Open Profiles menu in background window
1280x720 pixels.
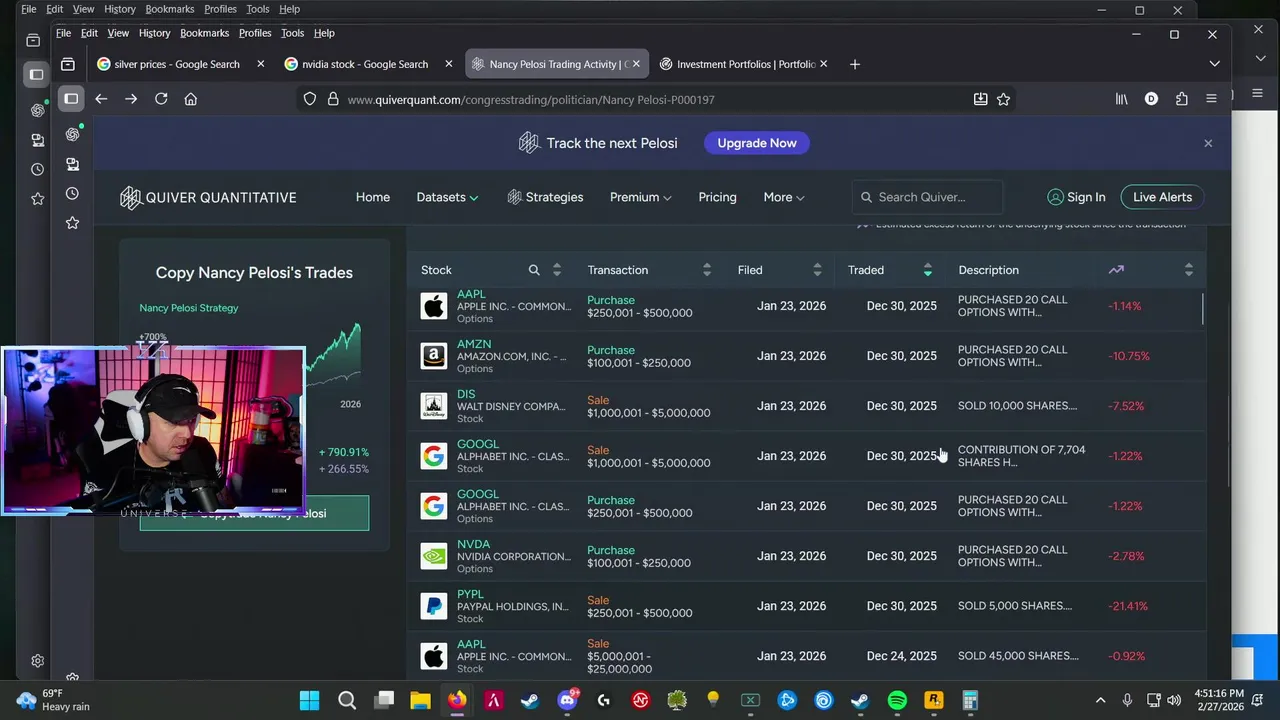[x=220, y=9]
